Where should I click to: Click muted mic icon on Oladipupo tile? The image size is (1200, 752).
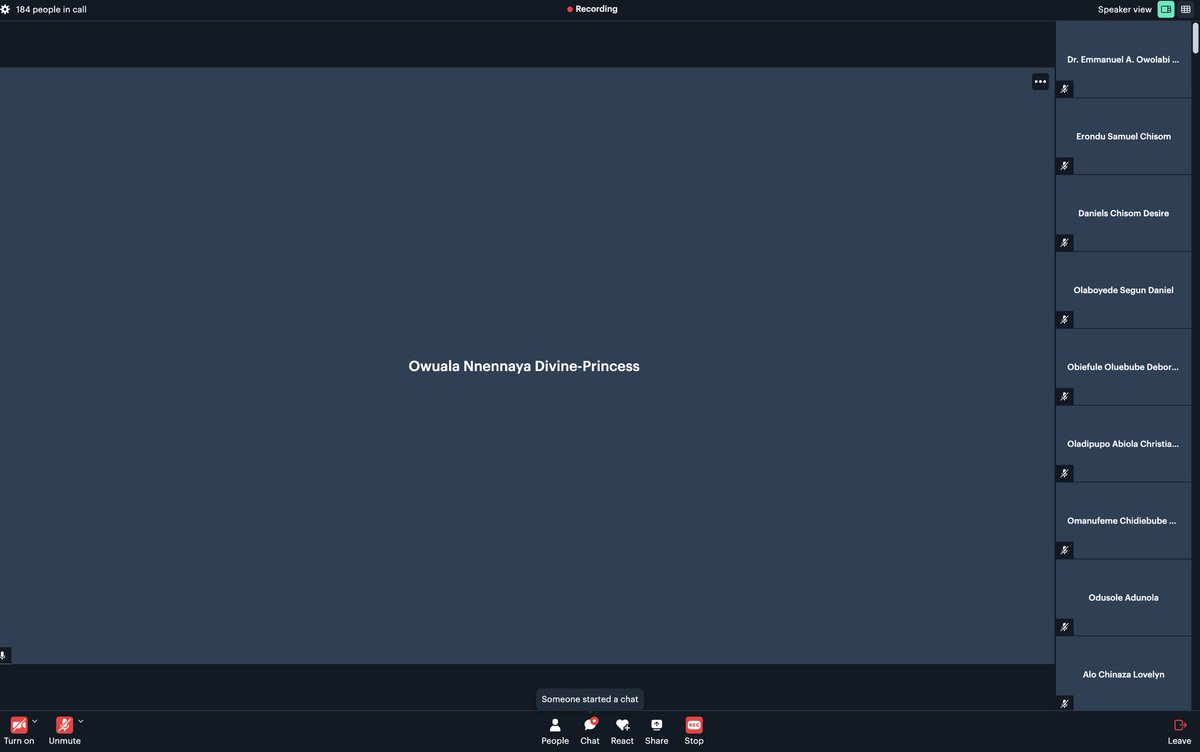coord(1065,474)
